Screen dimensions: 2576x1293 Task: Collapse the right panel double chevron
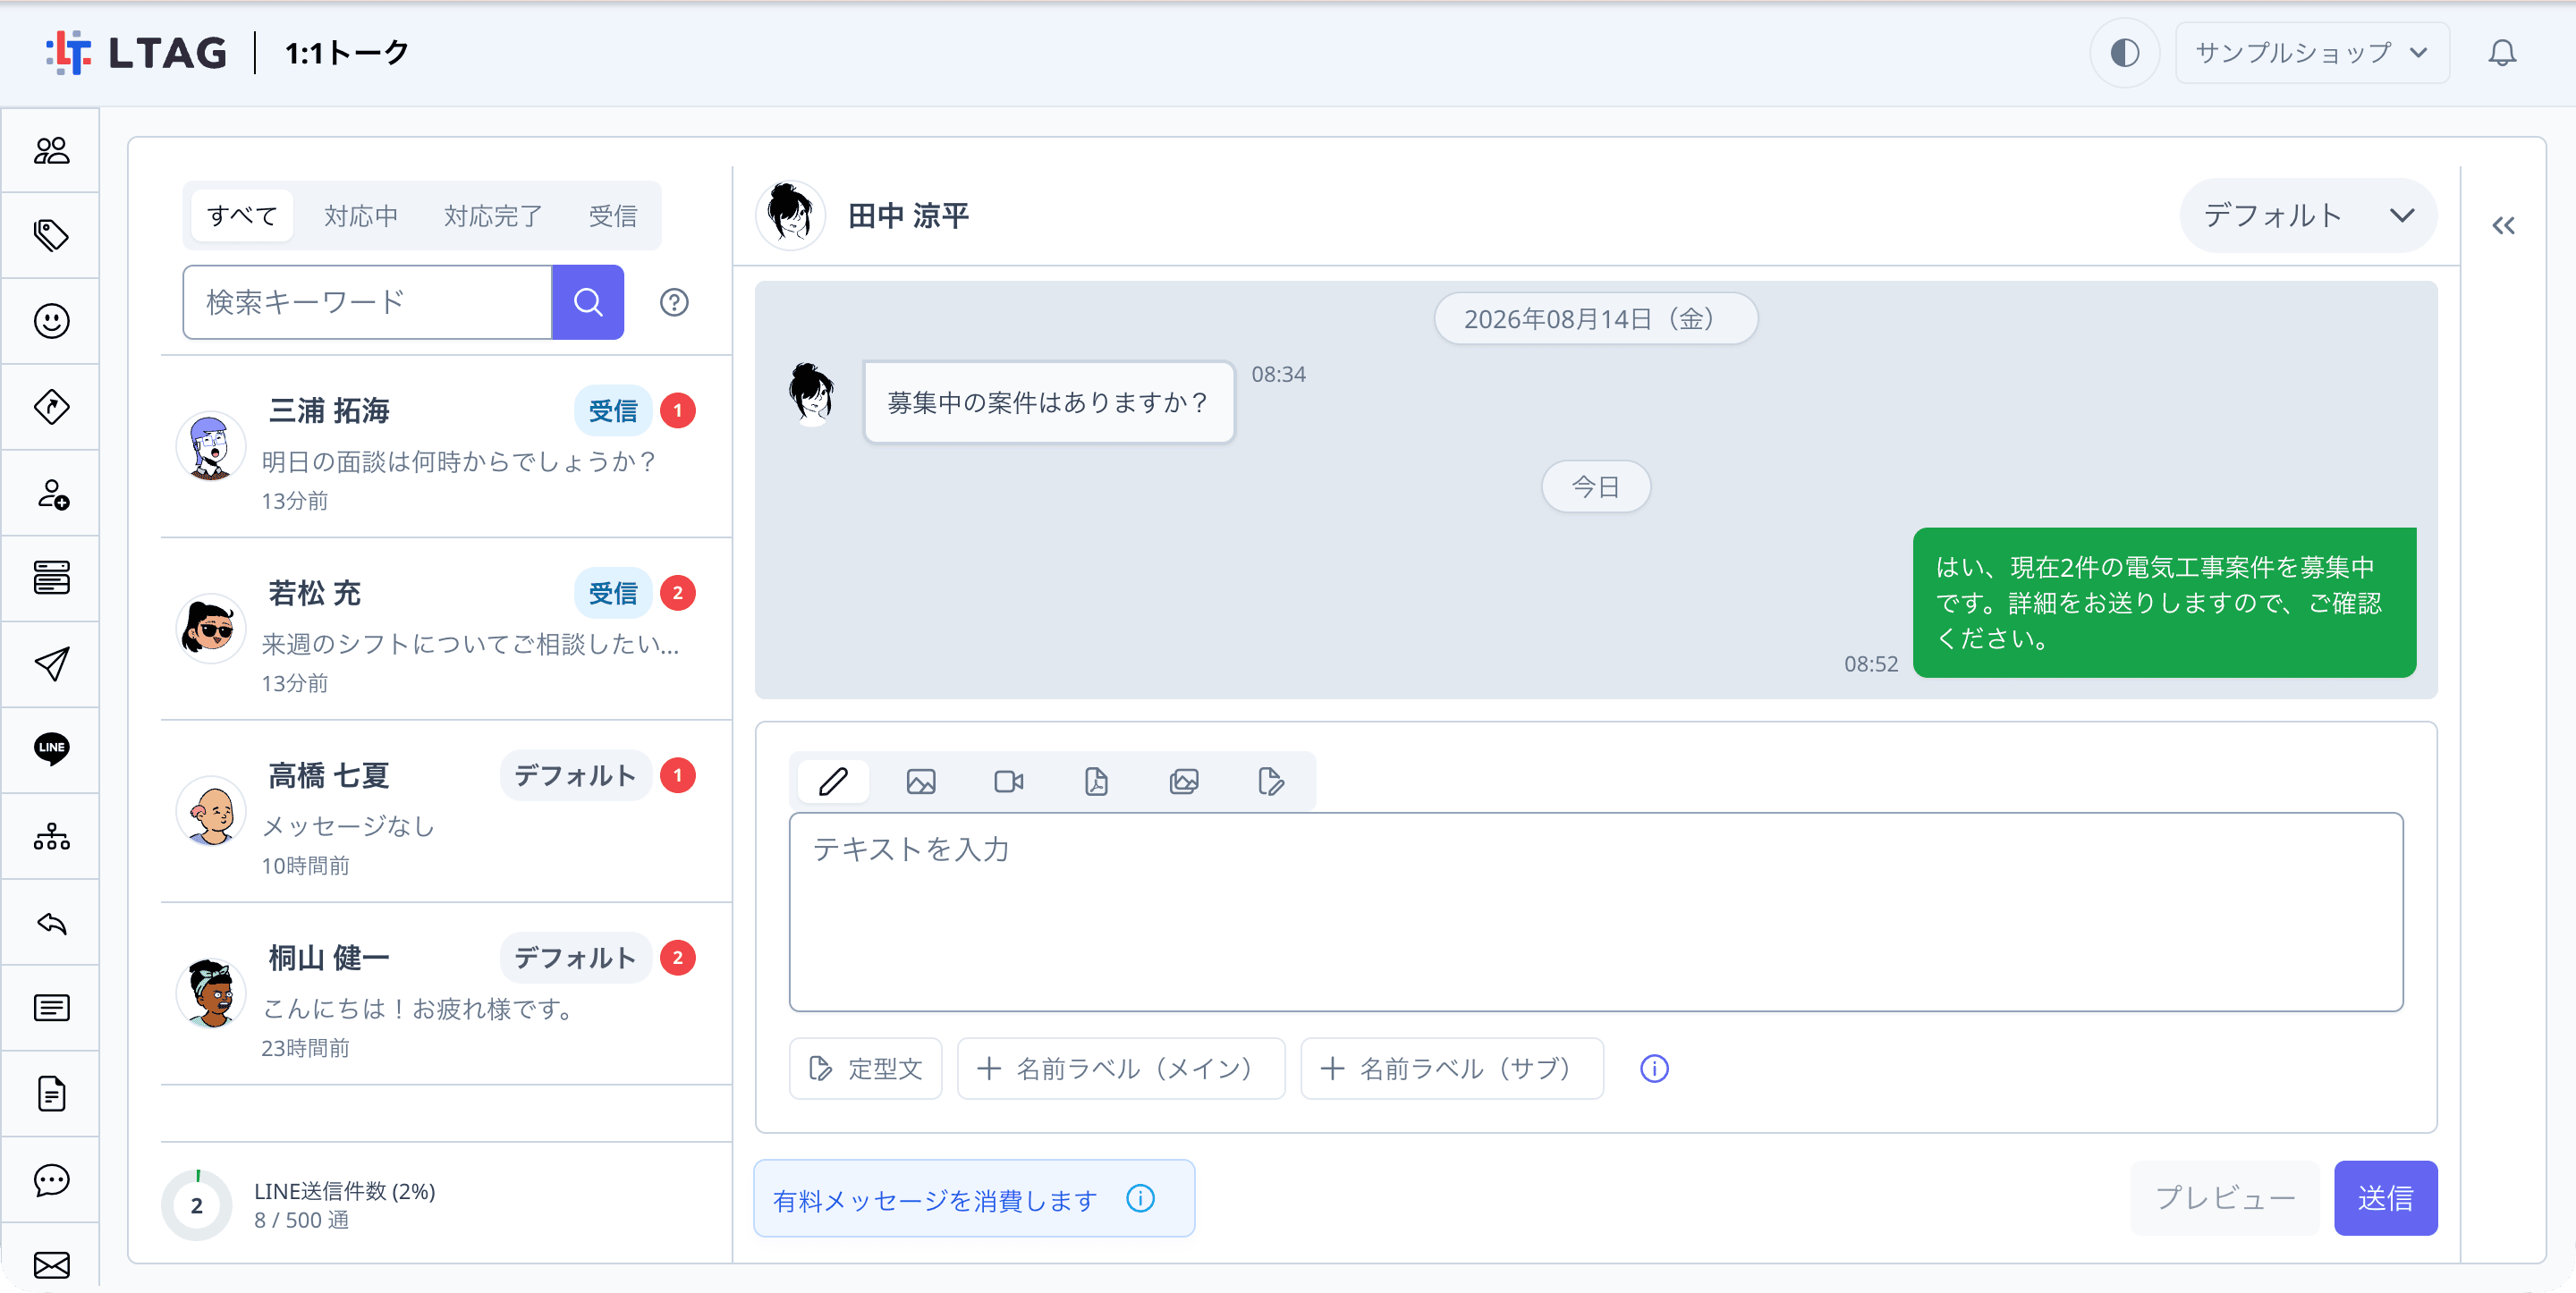2503,226
